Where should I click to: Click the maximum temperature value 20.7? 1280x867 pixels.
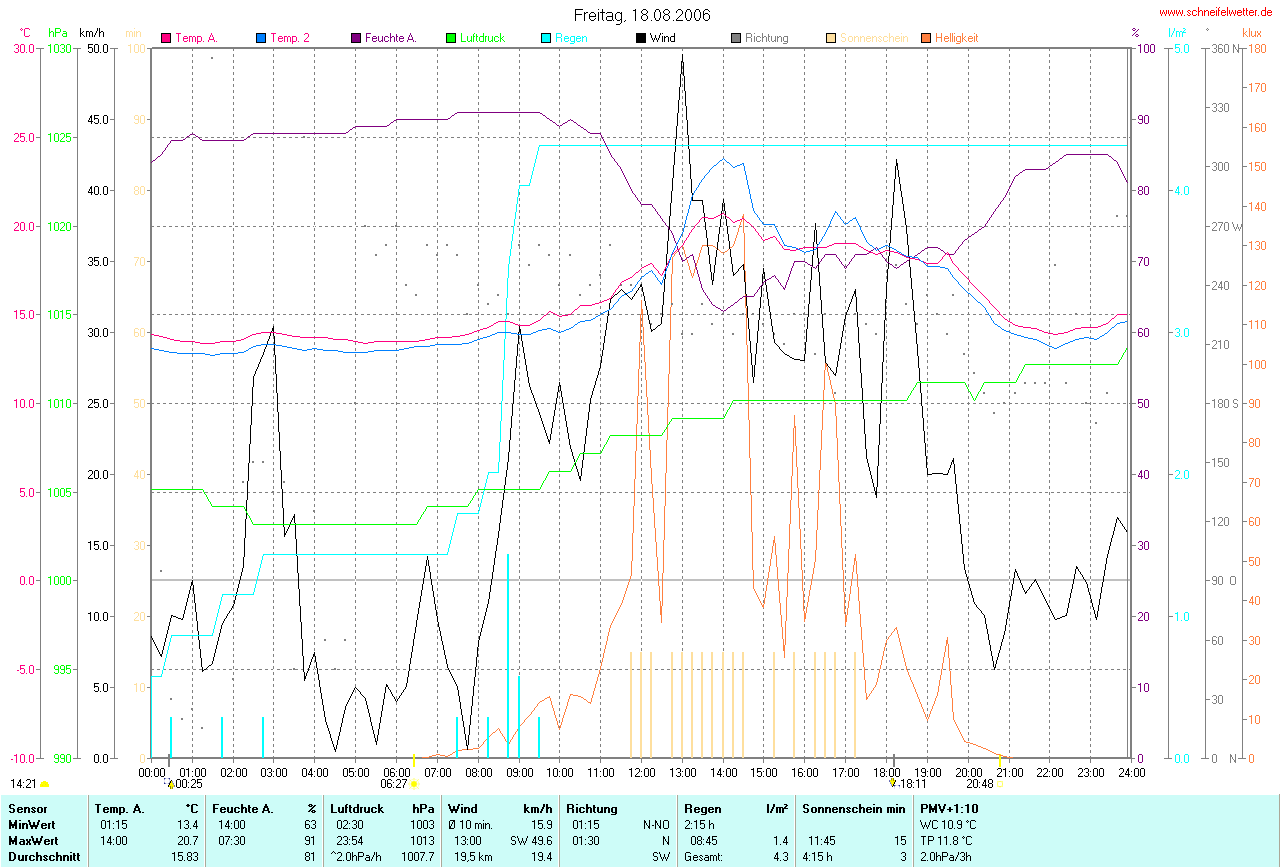(188, 841)
